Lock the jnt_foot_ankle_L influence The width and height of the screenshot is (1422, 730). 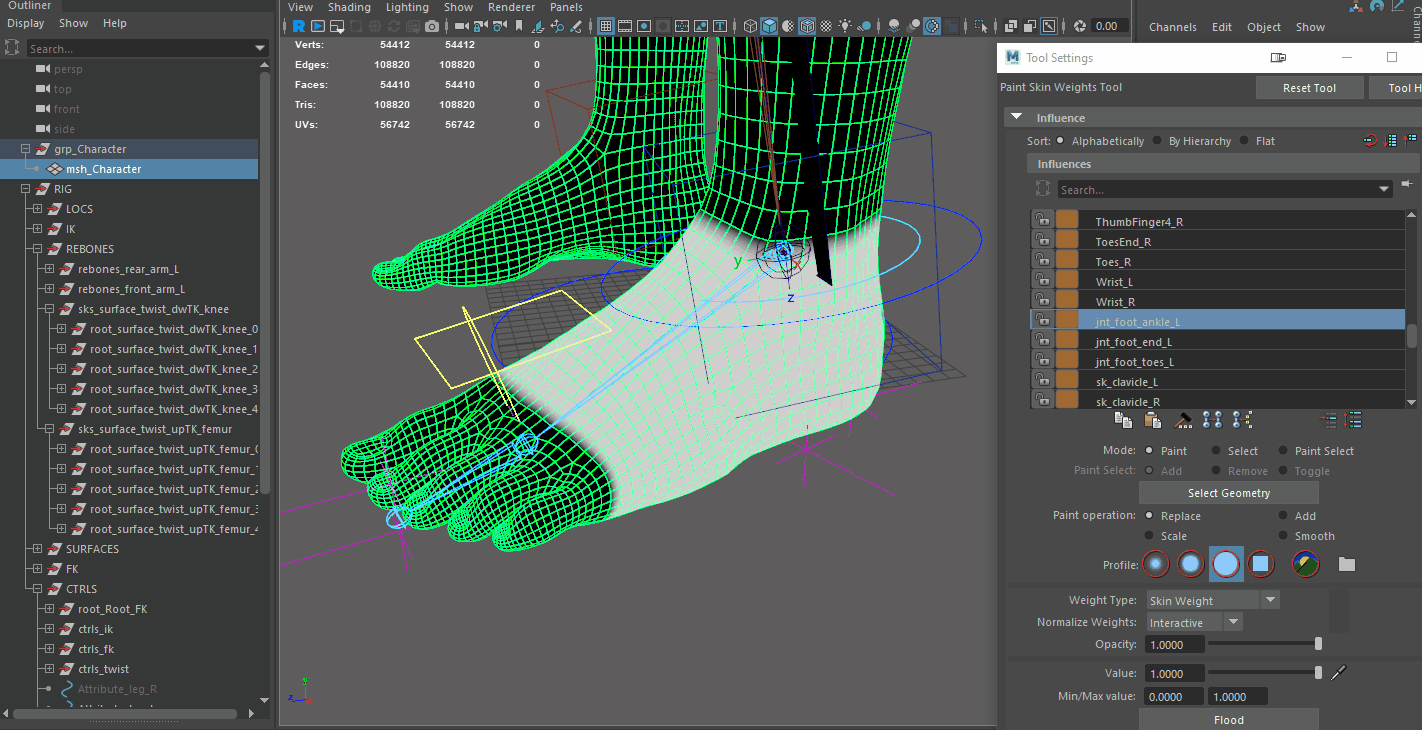click(x=1043, y=319)
